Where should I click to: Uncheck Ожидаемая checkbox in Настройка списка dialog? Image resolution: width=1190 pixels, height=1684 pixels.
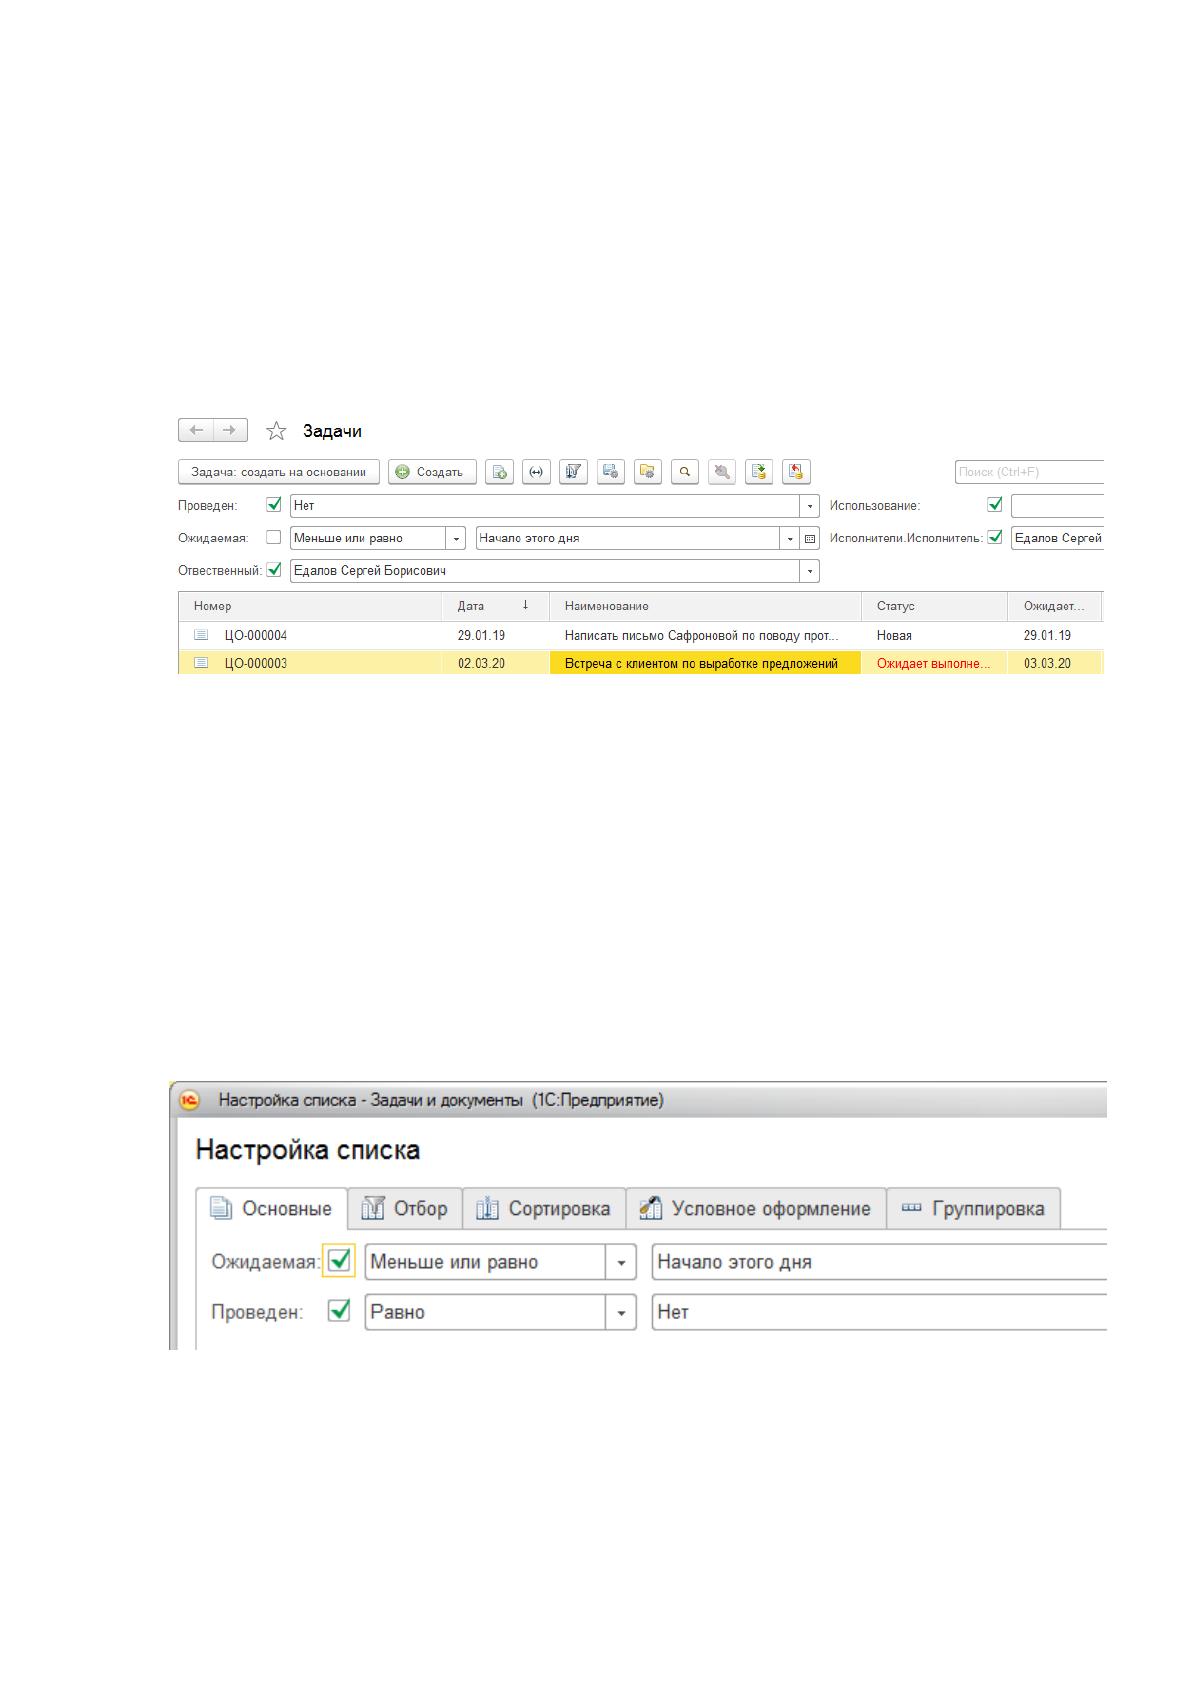pos(339,1261)
